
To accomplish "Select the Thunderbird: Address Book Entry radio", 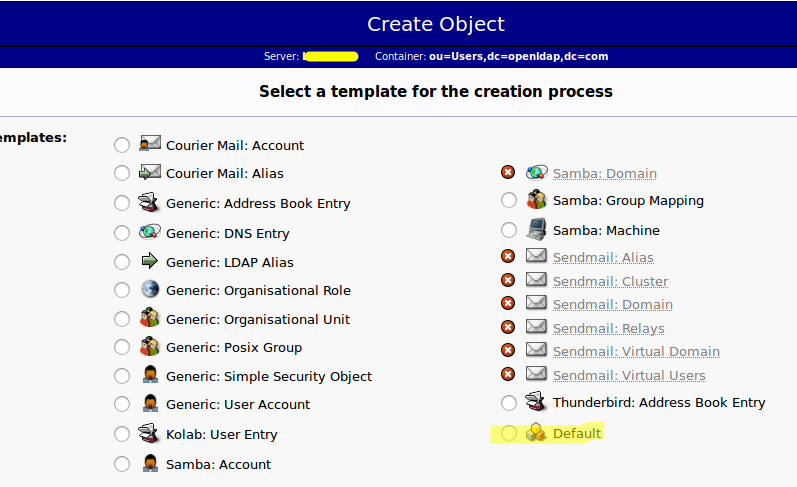I will pos(509,403).
